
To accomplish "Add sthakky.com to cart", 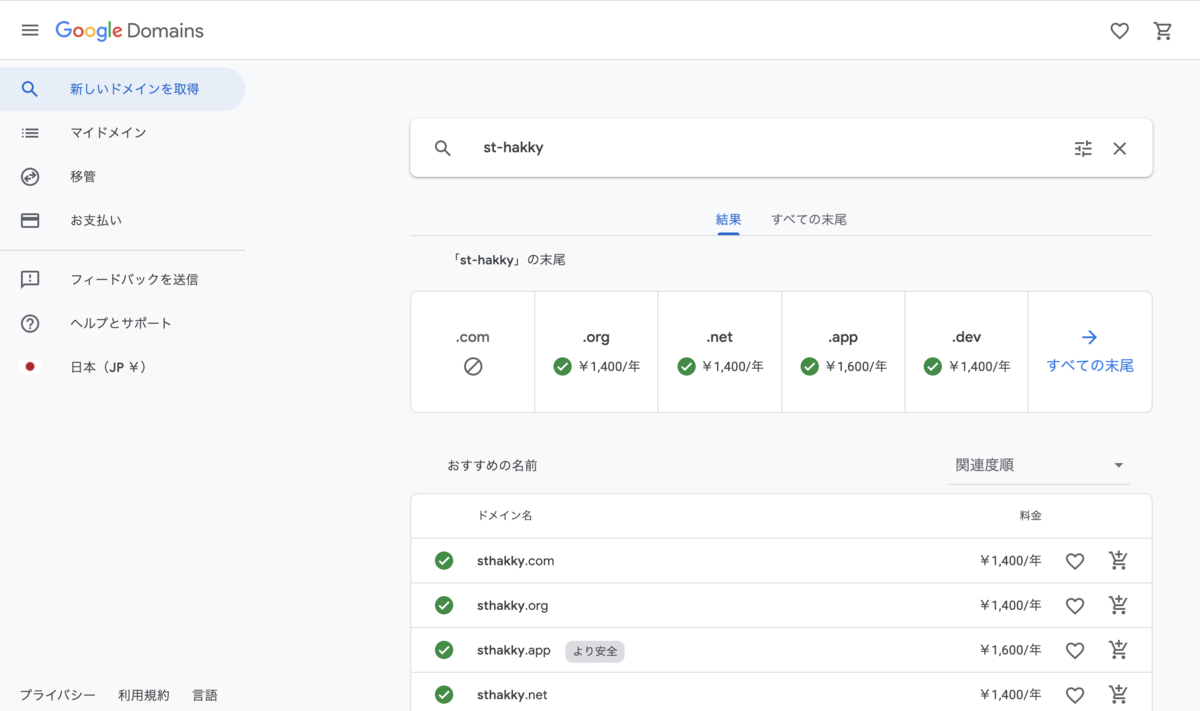I will (1119, 560).
